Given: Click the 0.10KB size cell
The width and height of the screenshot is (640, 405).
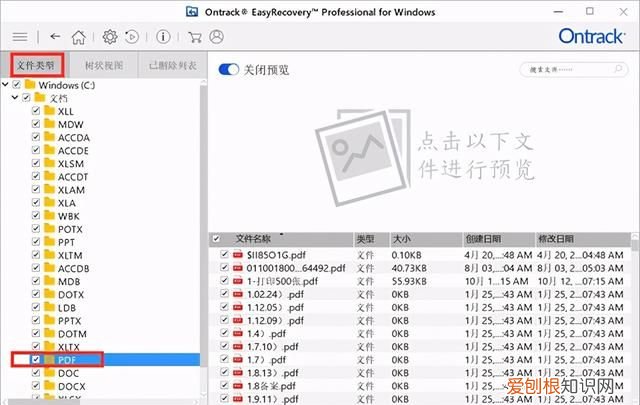Looking at the screenshot, I should point(406,255).
